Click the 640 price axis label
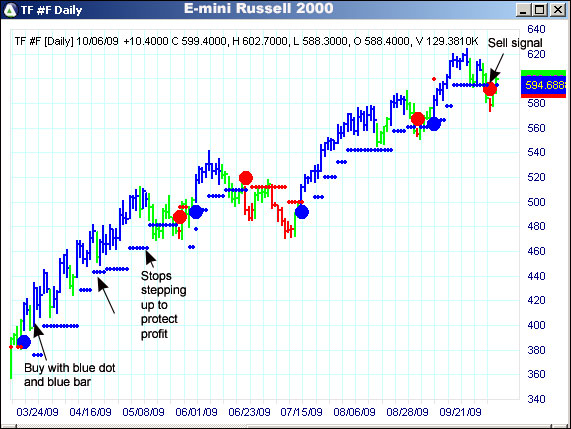 (x=536, y=29)
